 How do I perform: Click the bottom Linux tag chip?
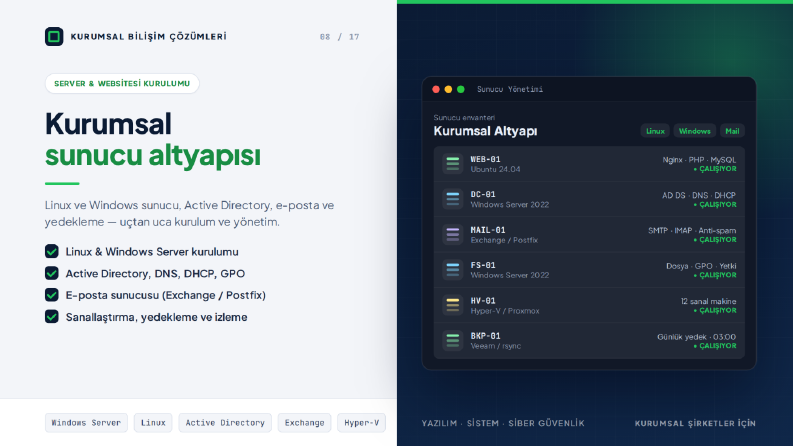pyautogui.click(x=153, y=423)
